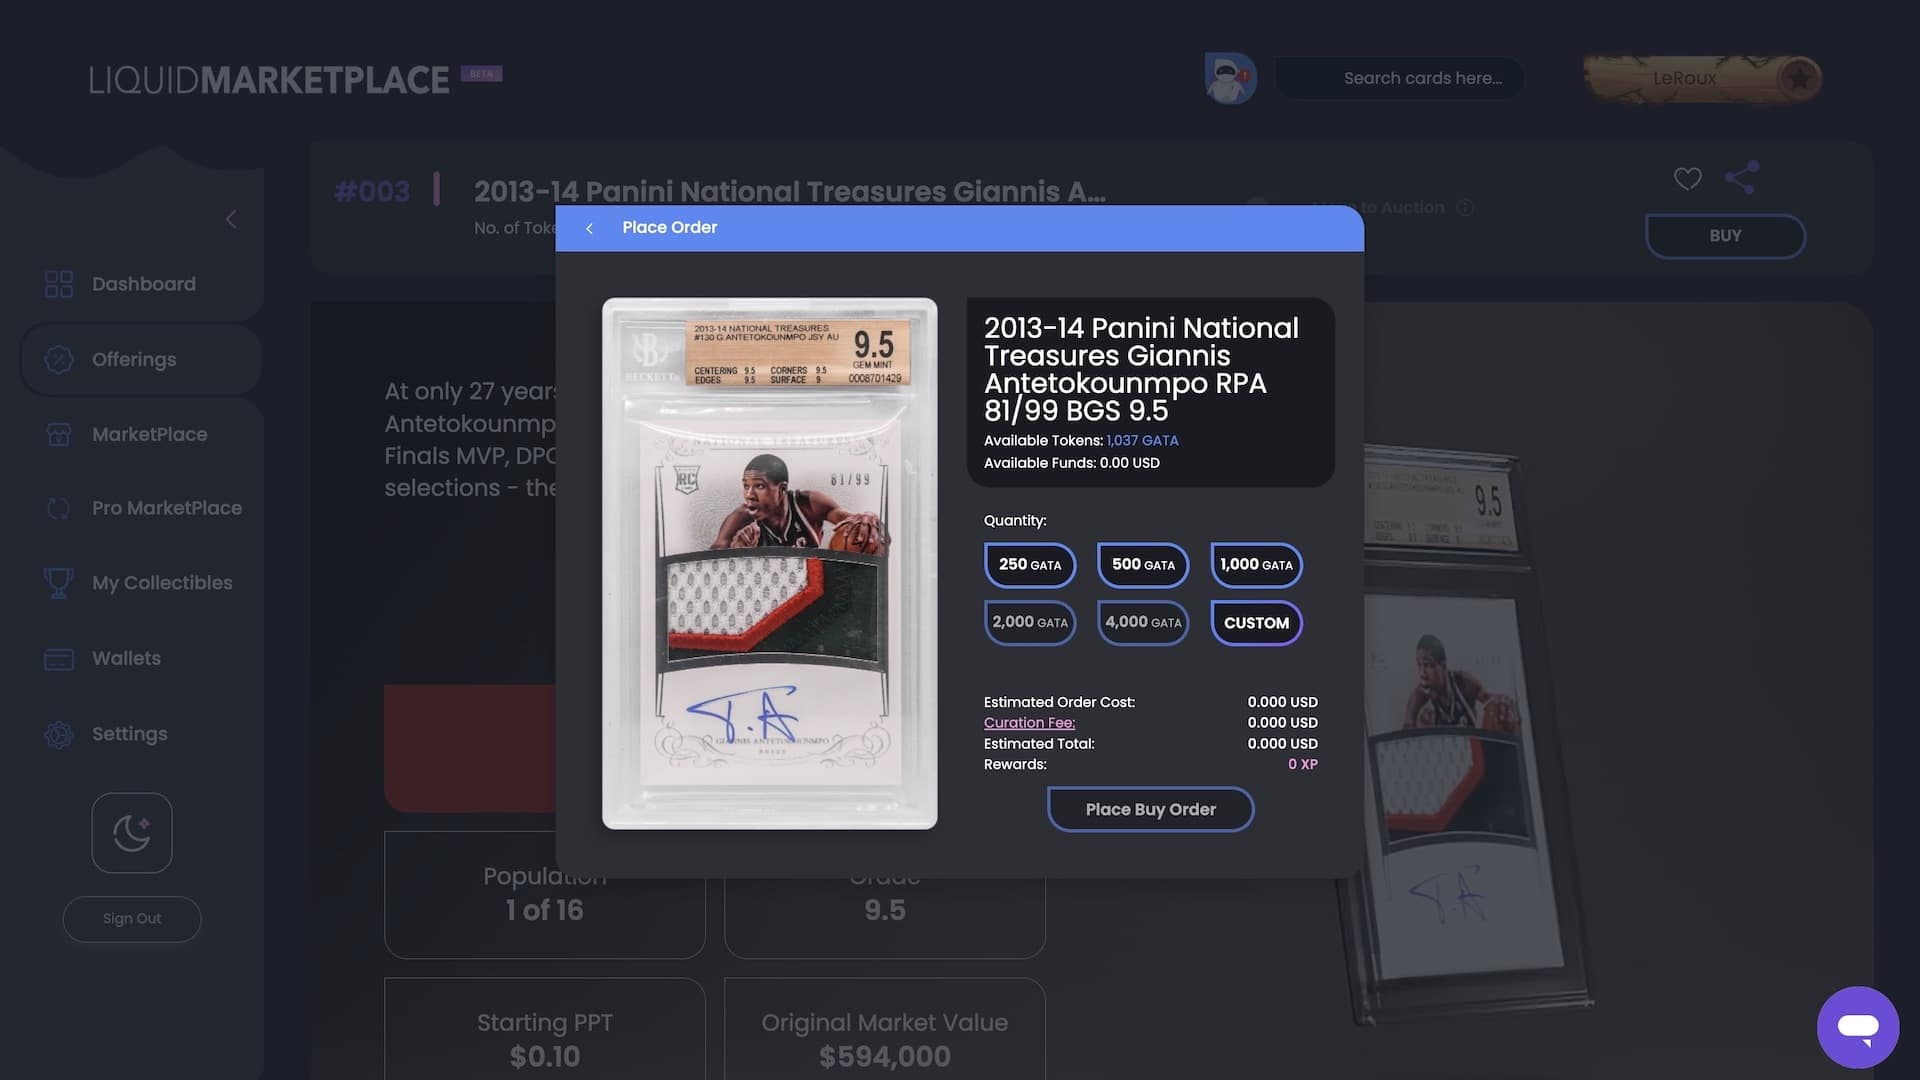This screenshot has width=1920, height=1080.
Task: Click the Pro MarketPlace refresh-arrows icon
Action: [59, 508]
